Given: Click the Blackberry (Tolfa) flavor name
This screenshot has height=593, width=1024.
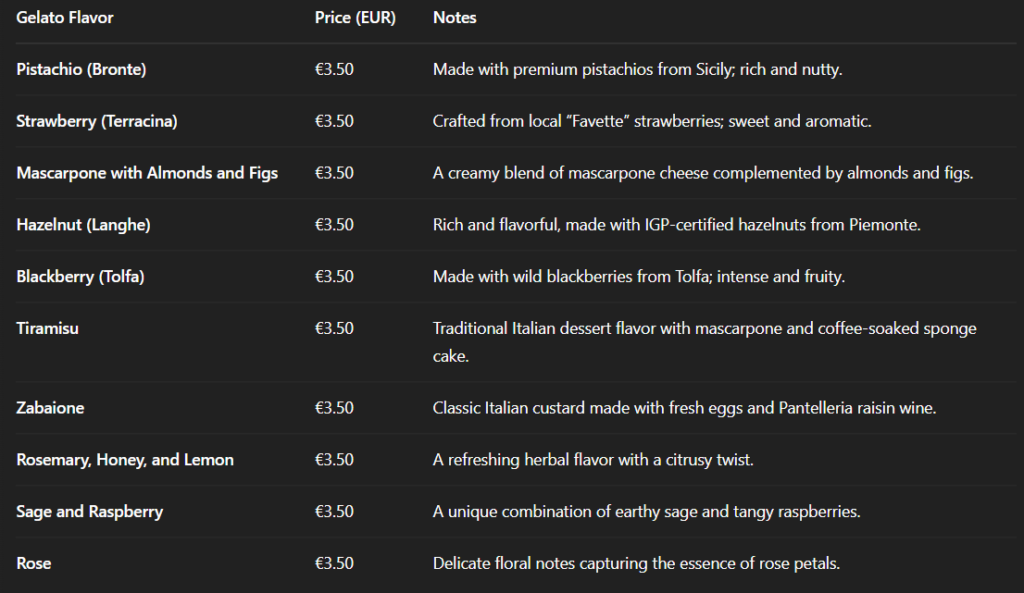Looking at the screenshot, I should (x=80, y=276).
